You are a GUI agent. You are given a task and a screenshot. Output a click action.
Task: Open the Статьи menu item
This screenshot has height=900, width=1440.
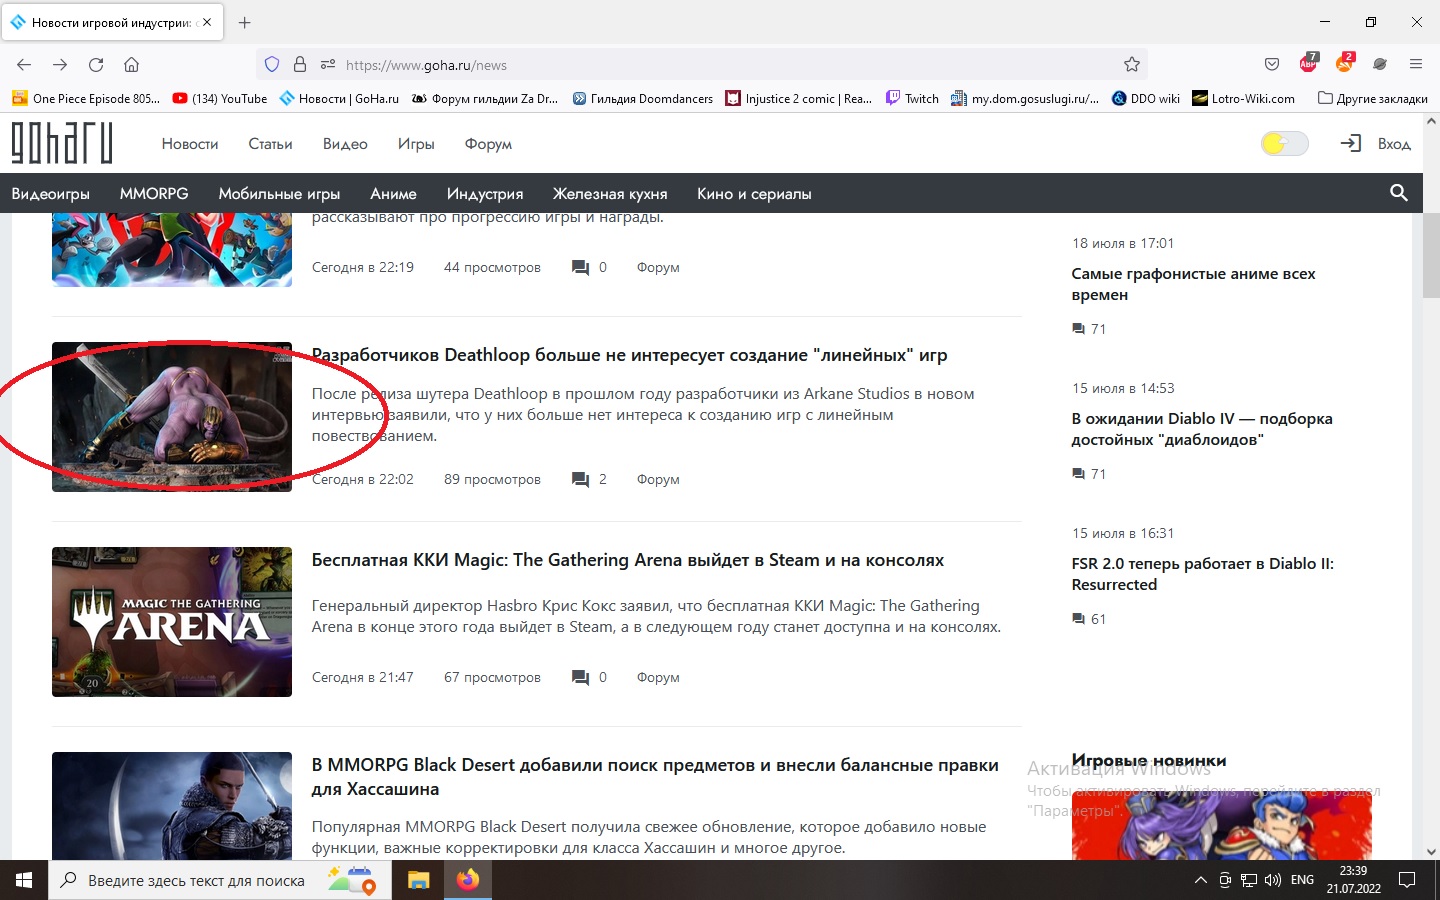[x=270, y=144]
